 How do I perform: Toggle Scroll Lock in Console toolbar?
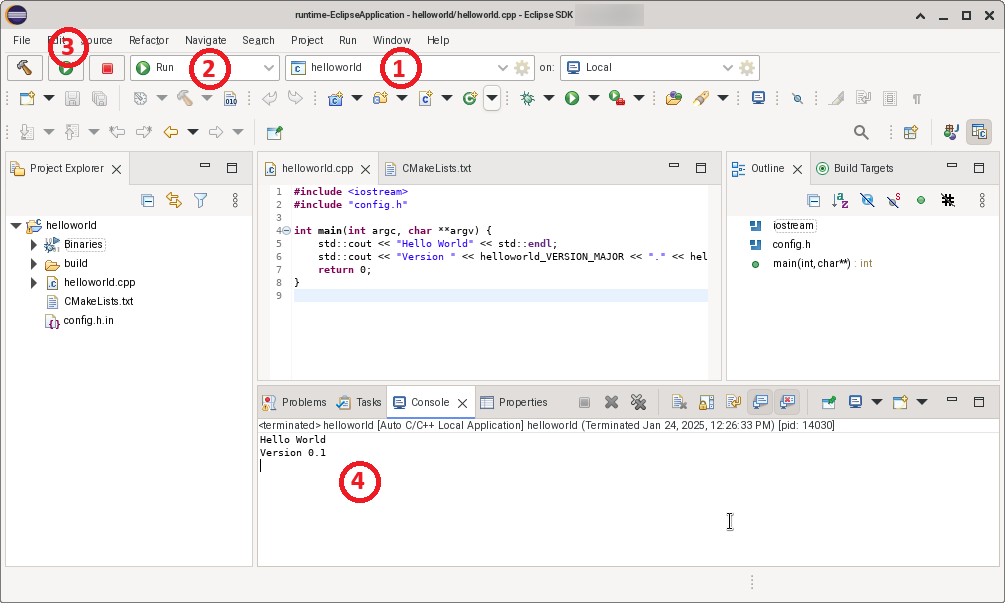[x=706, y=402]
